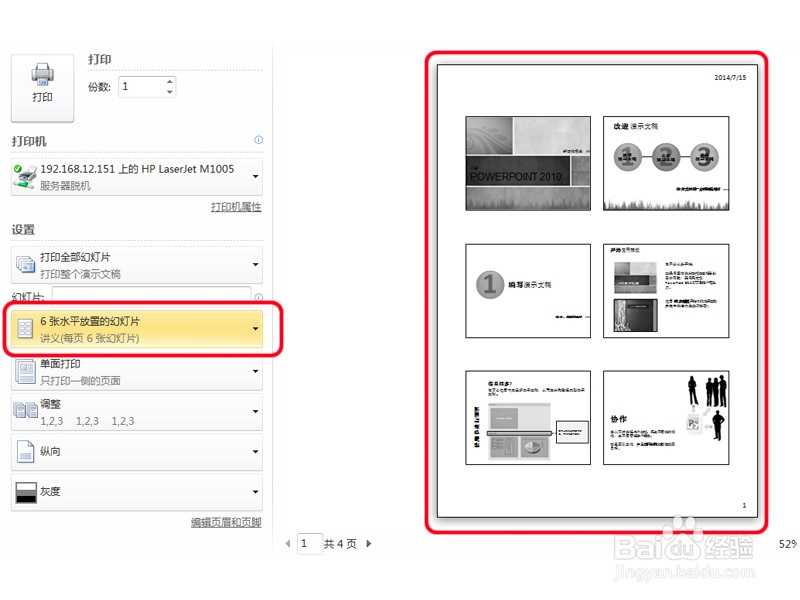
Task: Open the 6 张水平放置的幻灯片 layout dropdown
Action: pos(137,329)
